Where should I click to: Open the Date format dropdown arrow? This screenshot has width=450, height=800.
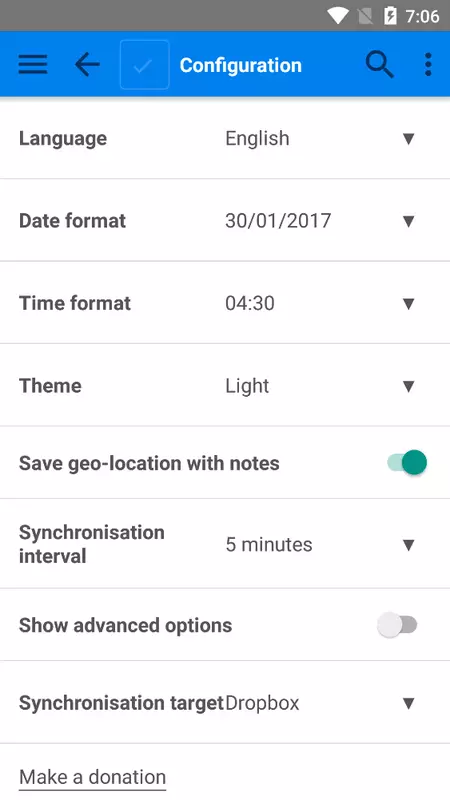408,221
